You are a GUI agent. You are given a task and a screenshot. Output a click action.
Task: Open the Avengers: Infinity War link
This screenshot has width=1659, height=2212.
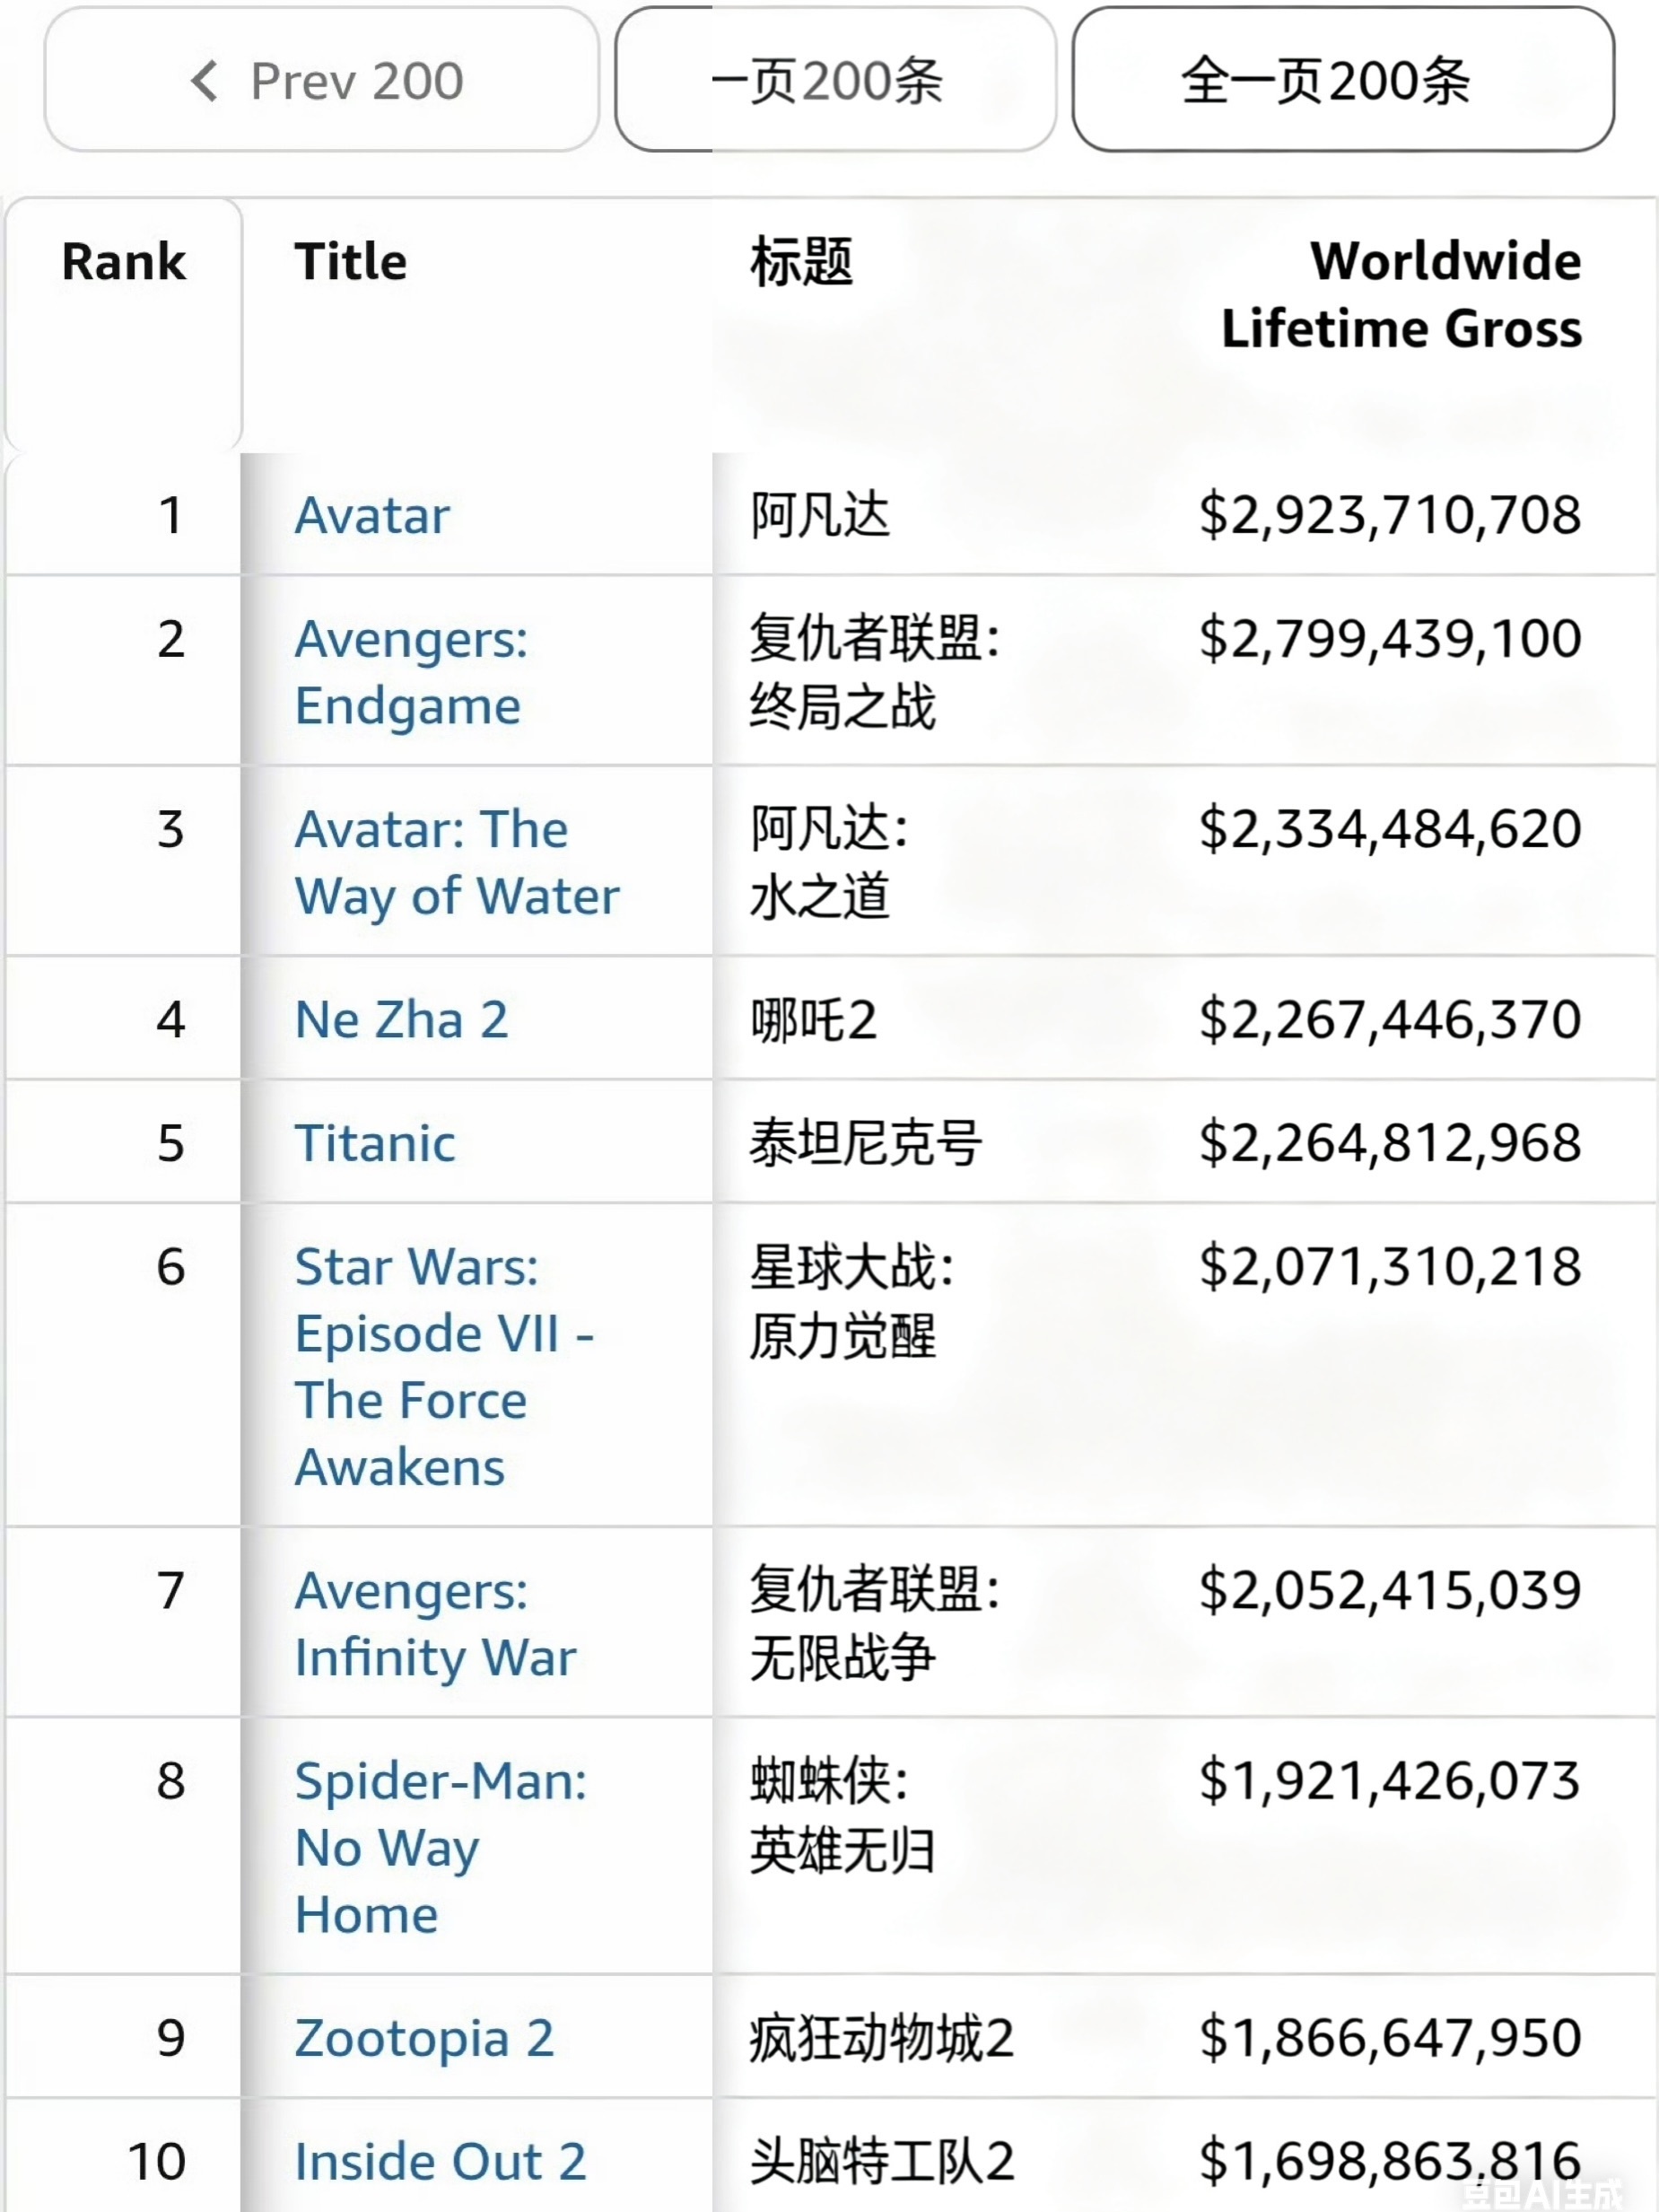pyautogui.click(x=435, y=1623)
